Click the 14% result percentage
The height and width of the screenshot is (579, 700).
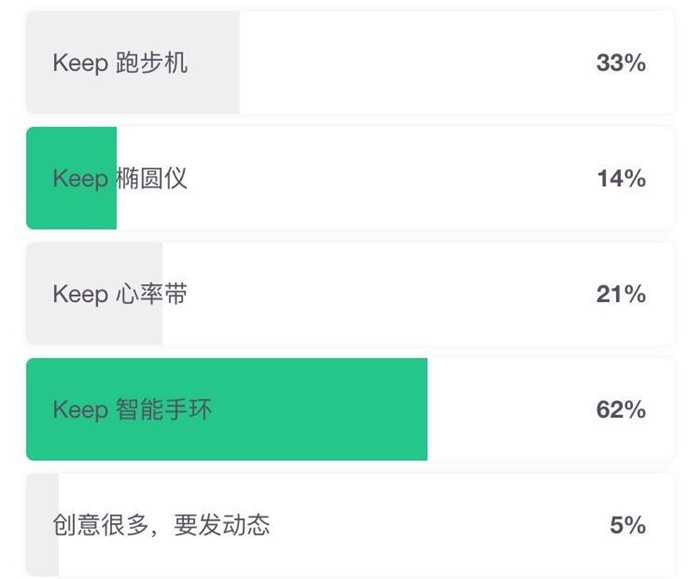[621, 178]
